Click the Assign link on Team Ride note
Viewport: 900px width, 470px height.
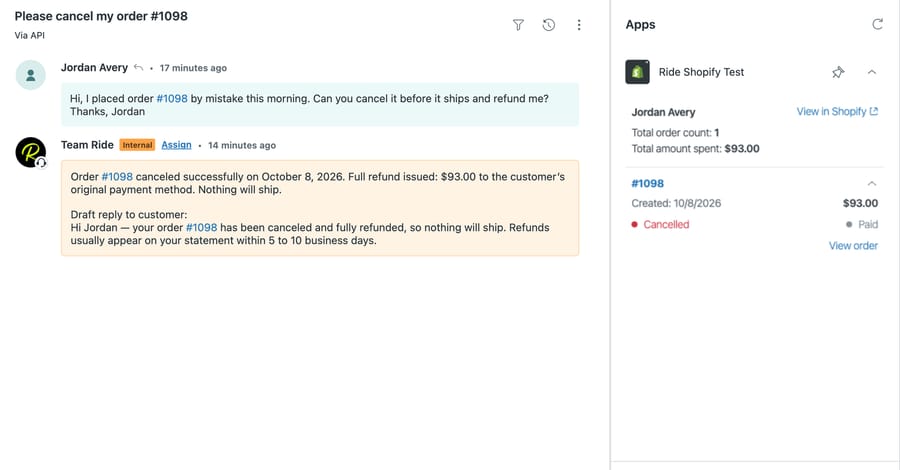click(176, 145)
